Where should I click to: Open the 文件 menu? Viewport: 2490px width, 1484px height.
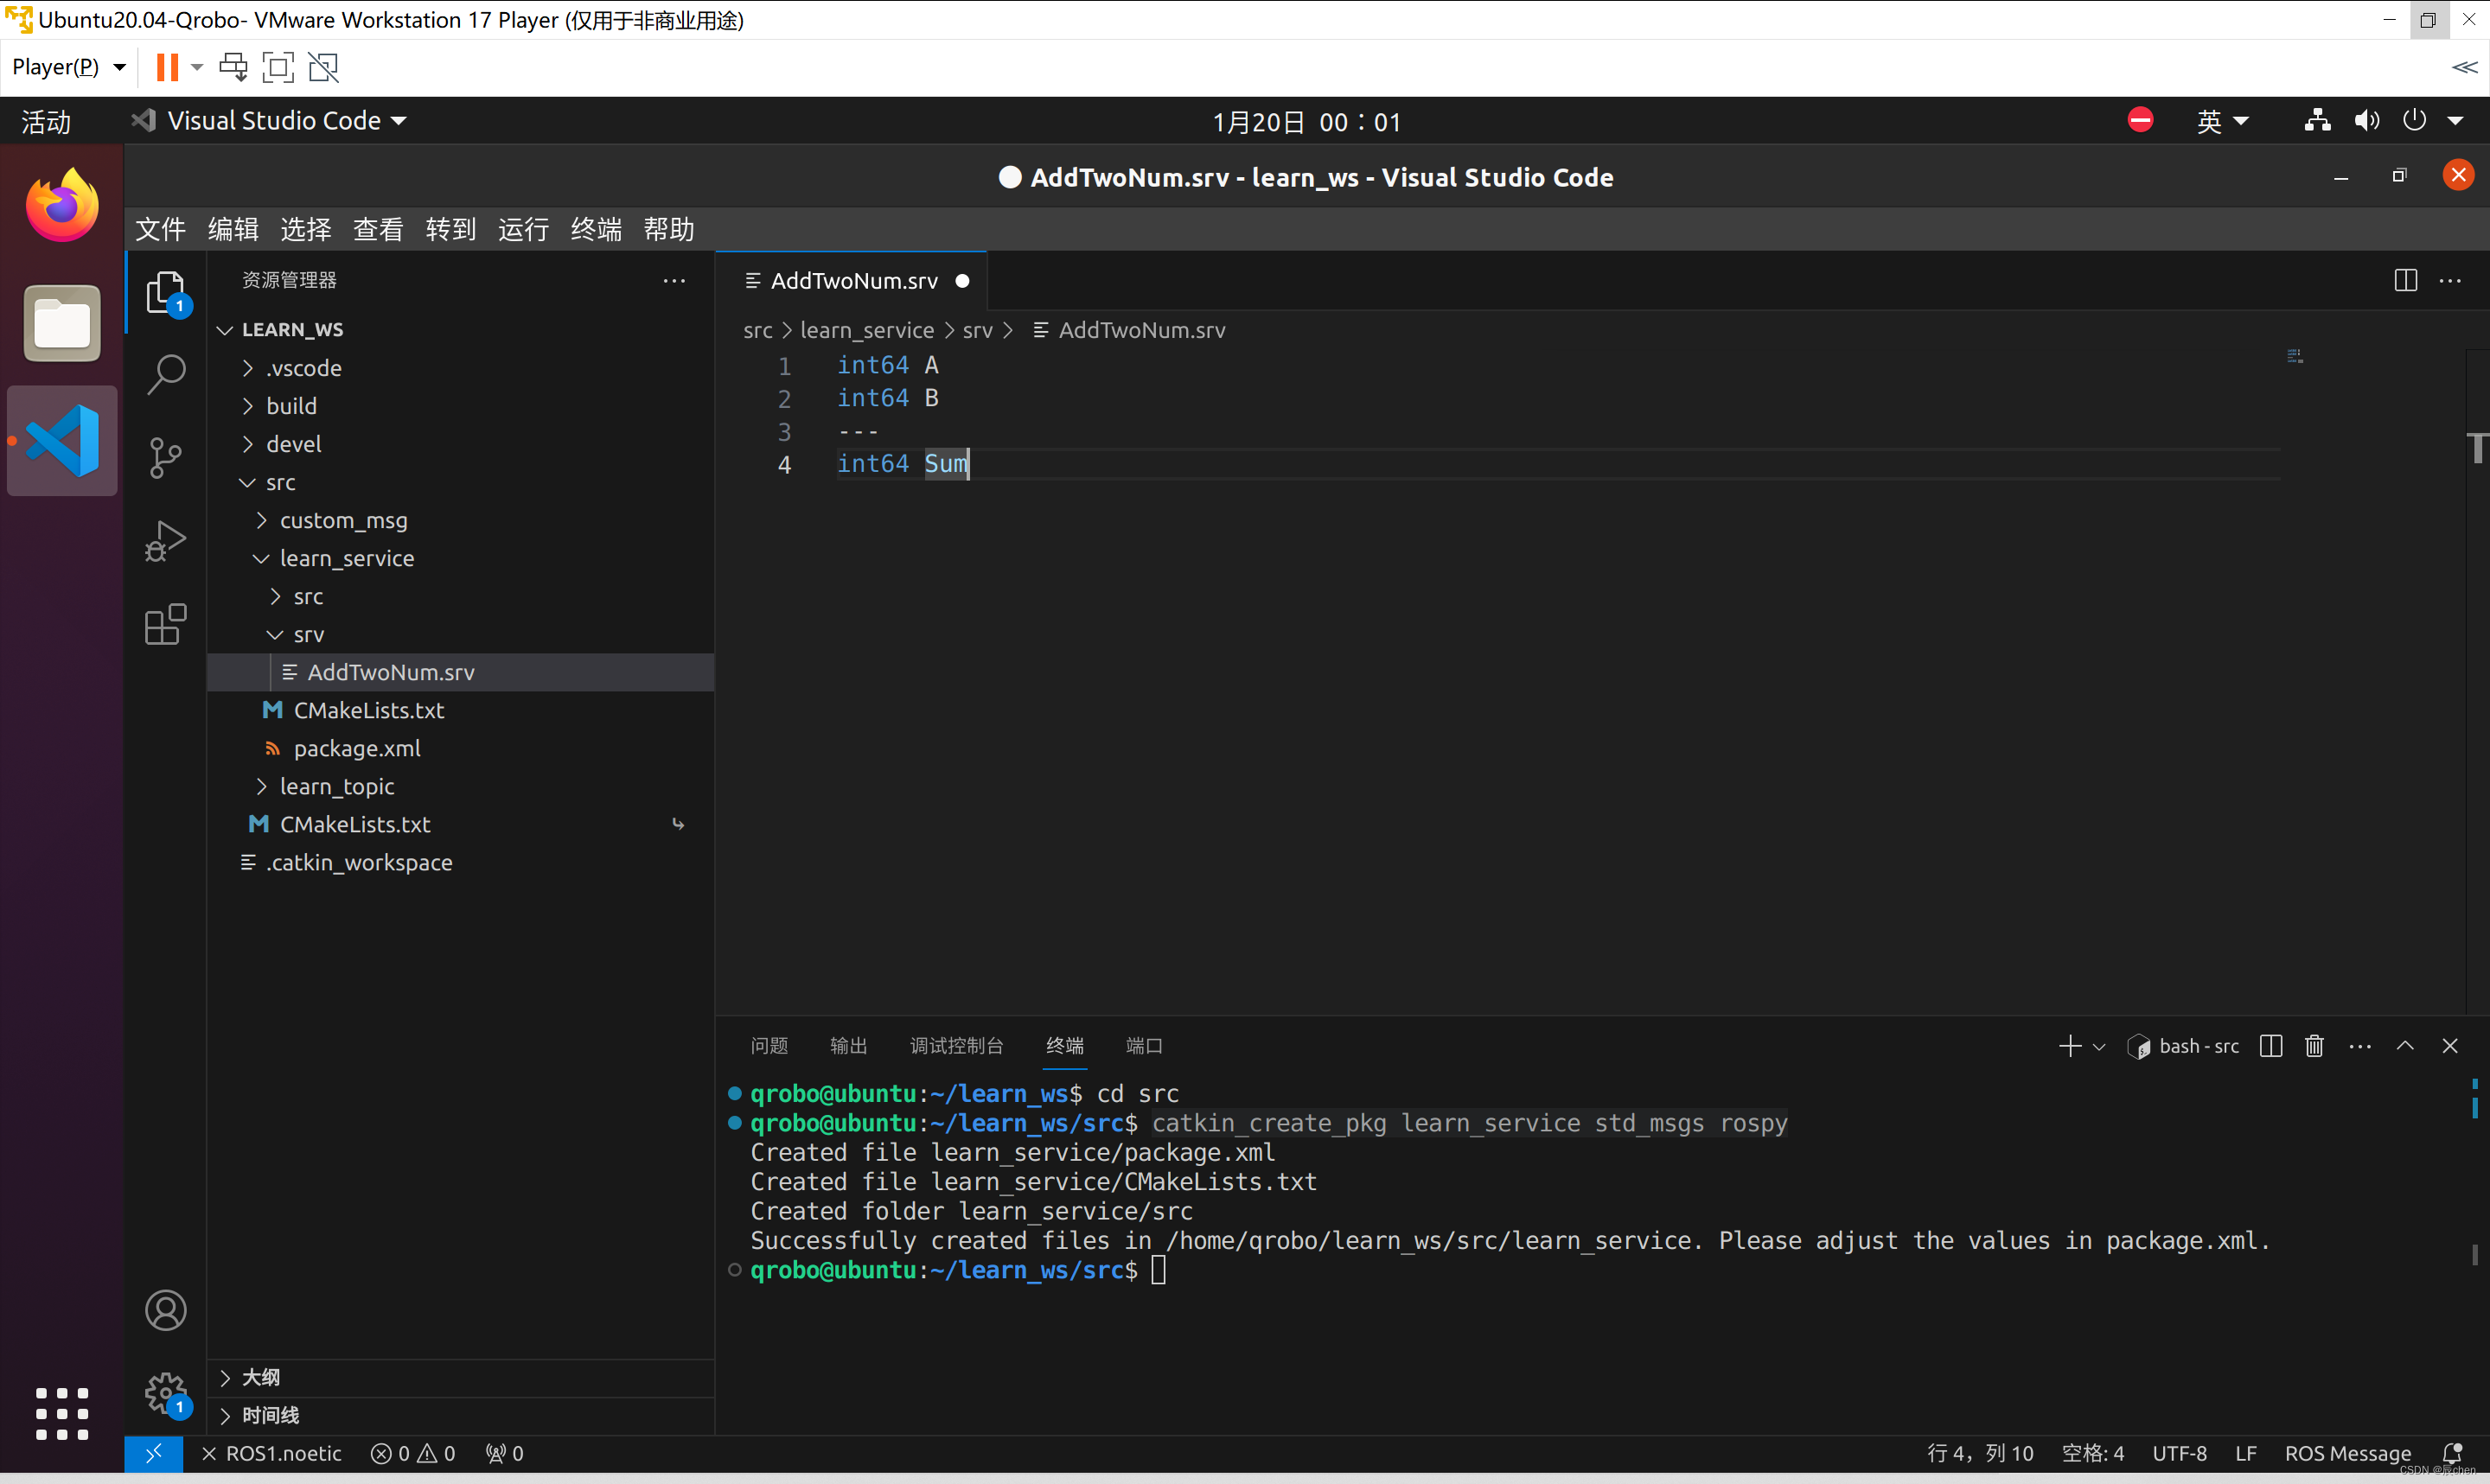(x=160, y=229)
